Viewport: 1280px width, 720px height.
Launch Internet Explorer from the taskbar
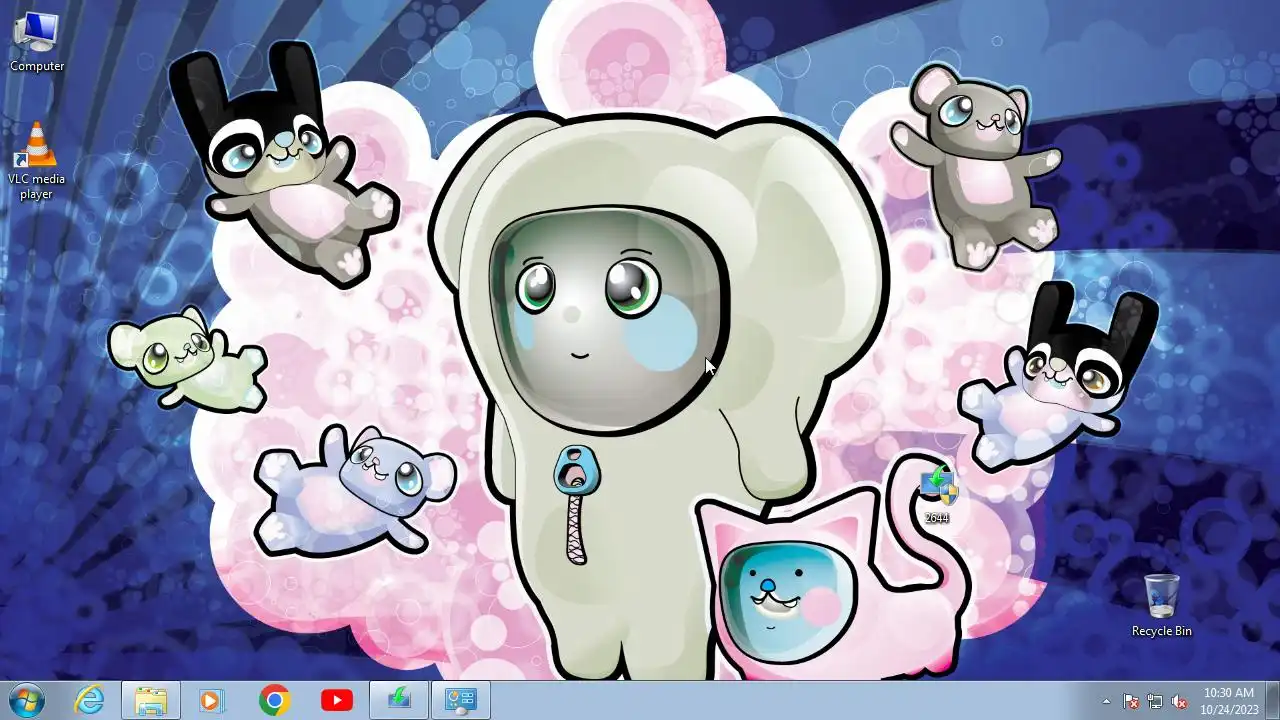tap(89, 700)
